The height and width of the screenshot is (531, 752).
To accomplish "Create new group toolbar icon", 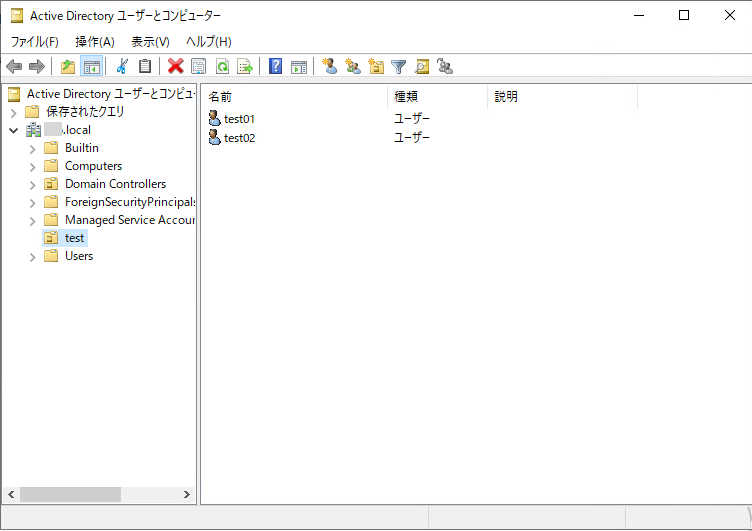I will [353, 66].
